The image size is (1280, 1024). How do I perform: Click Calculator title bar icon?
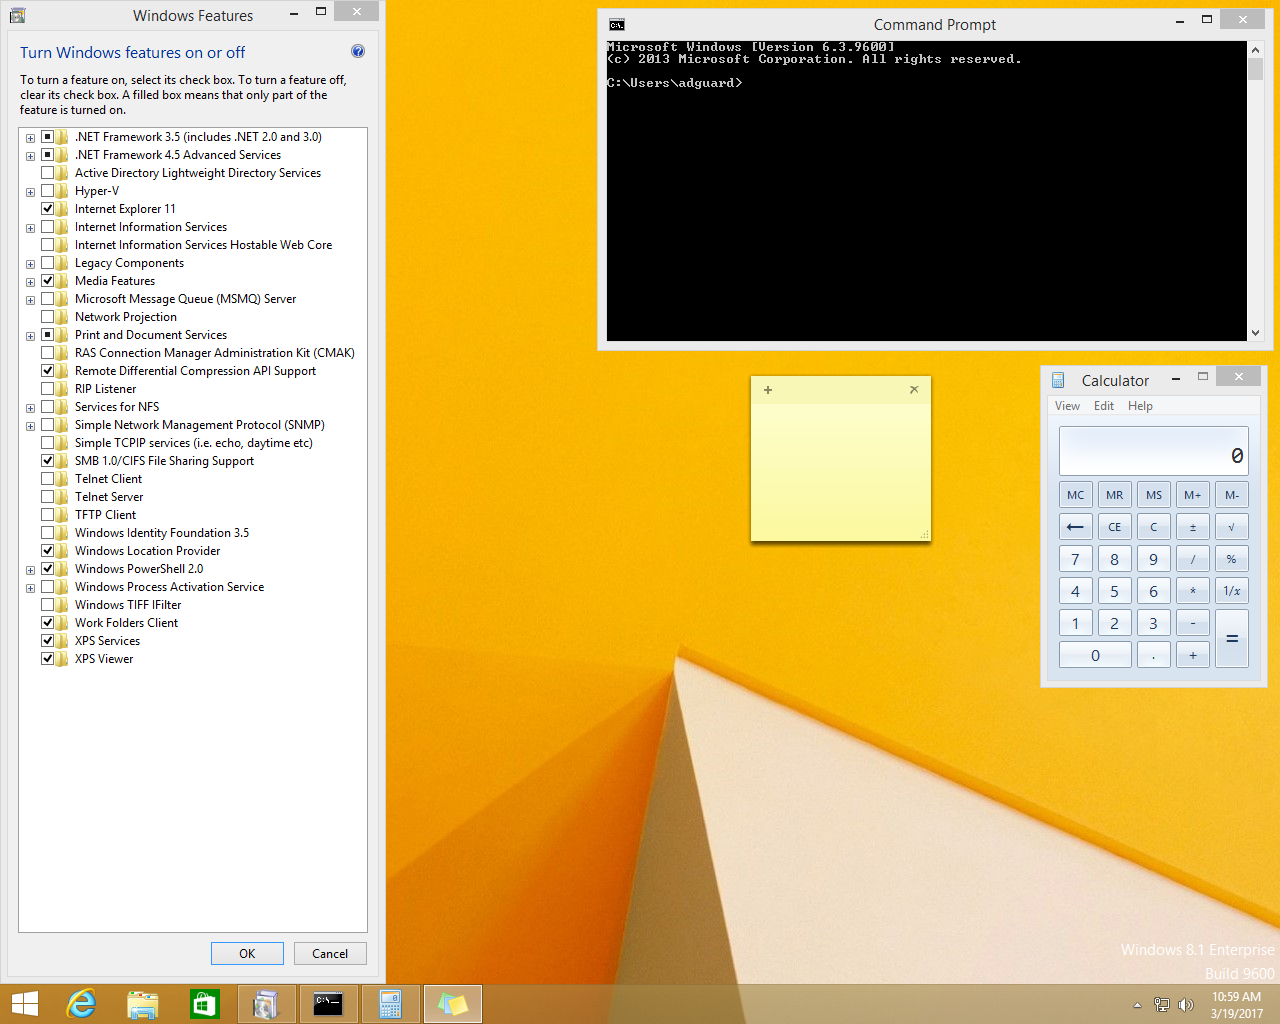(1058, 380)
